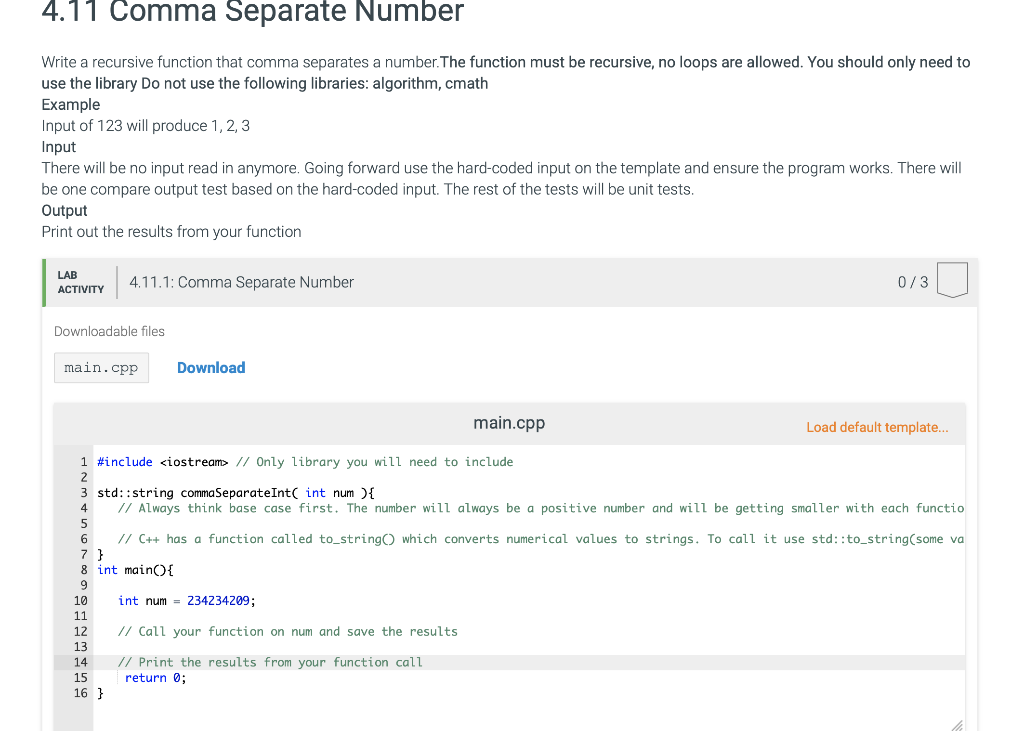Screen dimensions: 1024x731
Task: Open the Download link for main.cpp
Action: point(210,367)
